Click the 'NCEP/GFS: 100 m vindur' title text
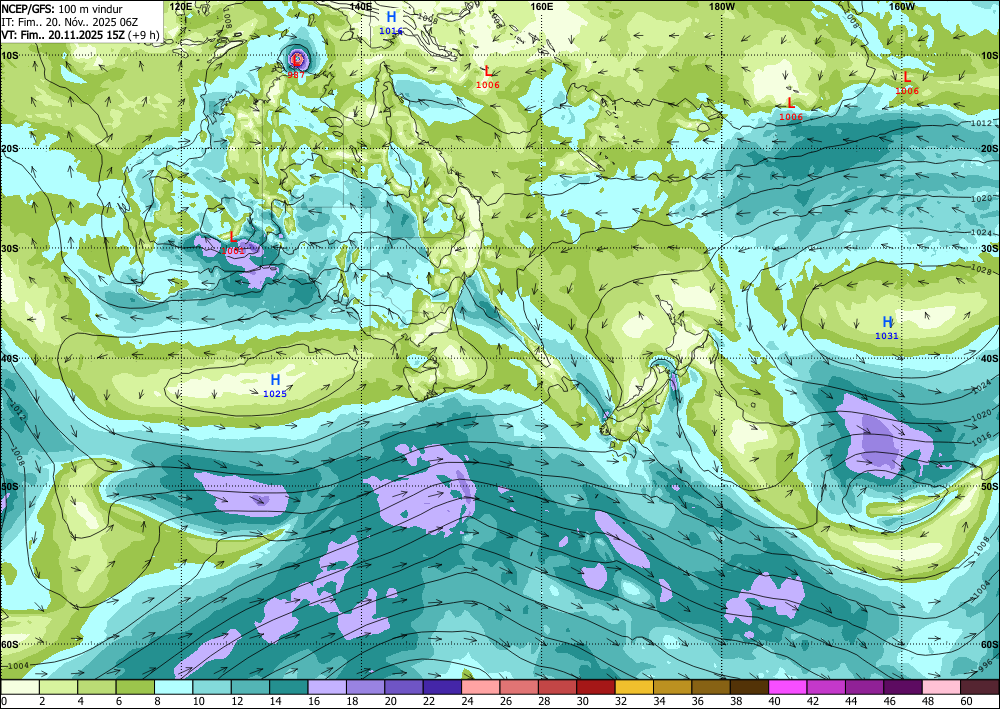This screenshot has width=1000, height=709. (62, 9)
